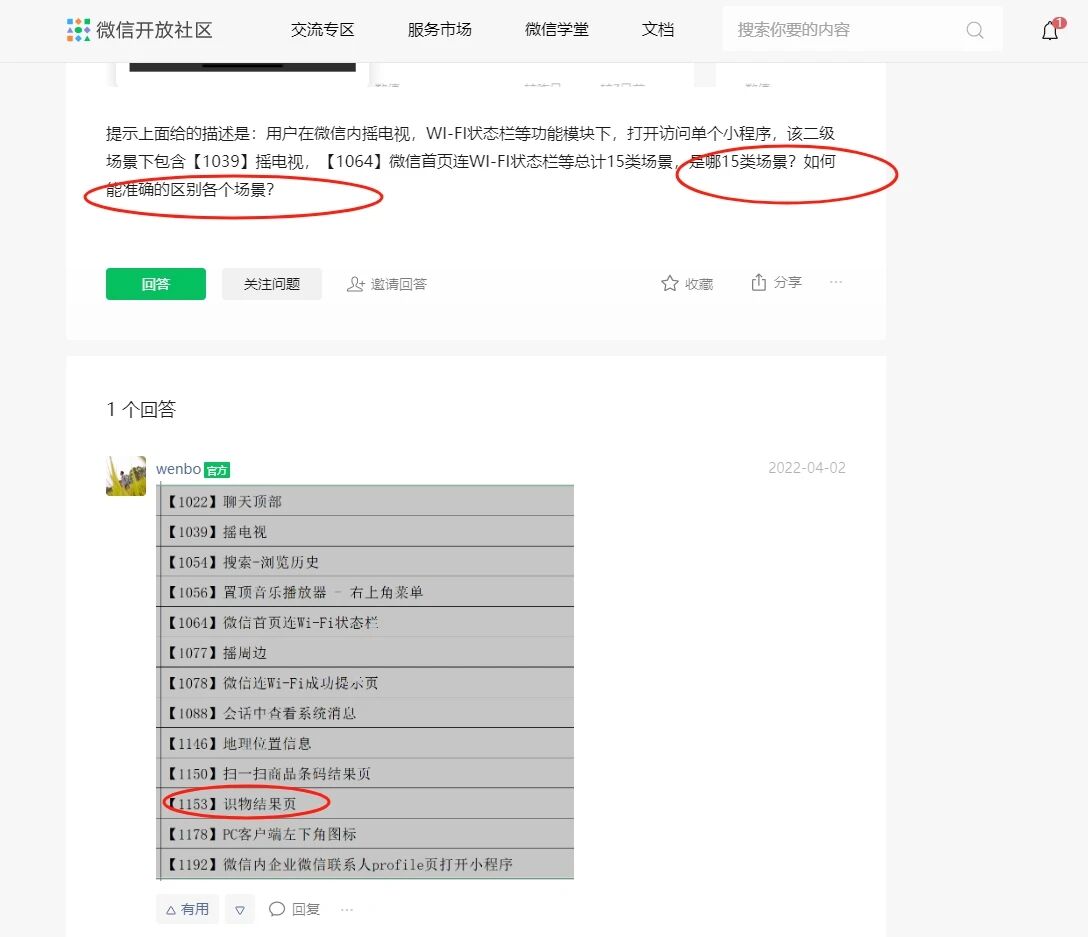Image resolution: width=1088 pixels, height=937 pixels.
Task: Open the scene list image in the answer
Action: [366, 682]
